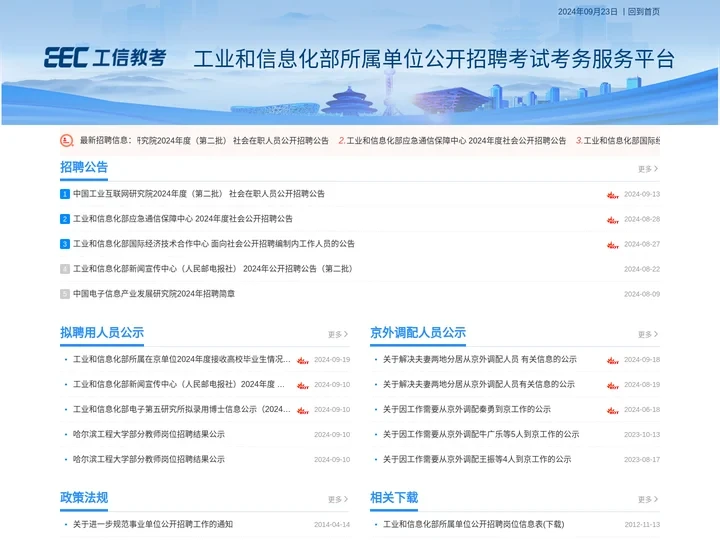Viewport: 720px width, 540px height.
Task: Open 关于进一步规范事业单位公开招聘工作的通知
Action: 153,524
